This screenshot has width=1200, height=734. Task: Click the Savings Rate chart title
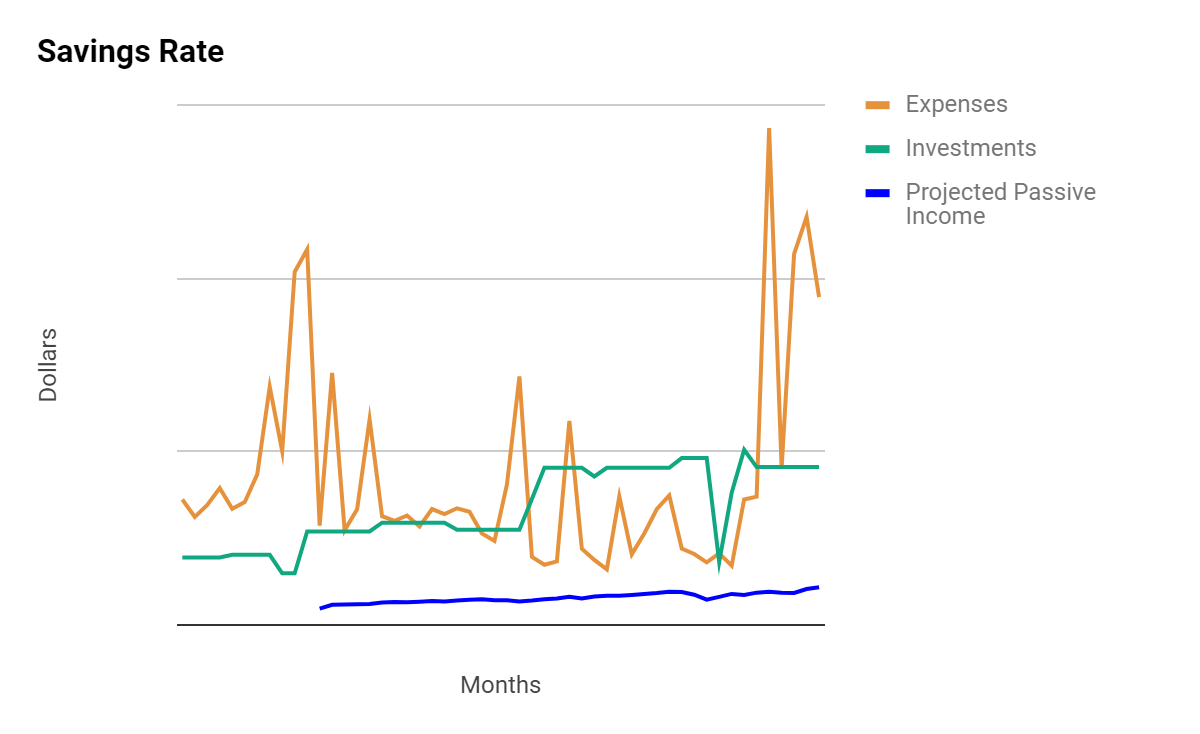[x=130, y=51]
